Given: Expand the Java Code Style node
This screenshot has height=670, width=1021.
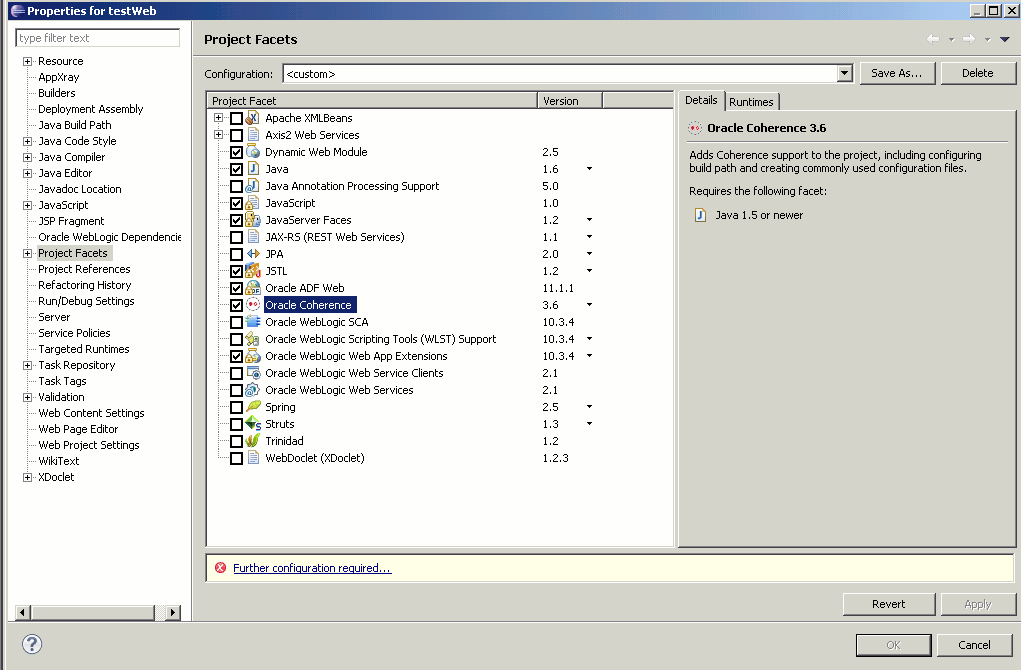Looking at the screenshot, I should point(27,141).
